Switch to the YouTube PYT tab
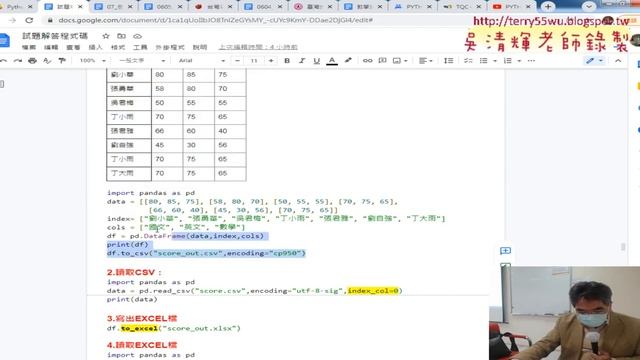The height and width of the screenshot is (360, 640). coord(512,7)
